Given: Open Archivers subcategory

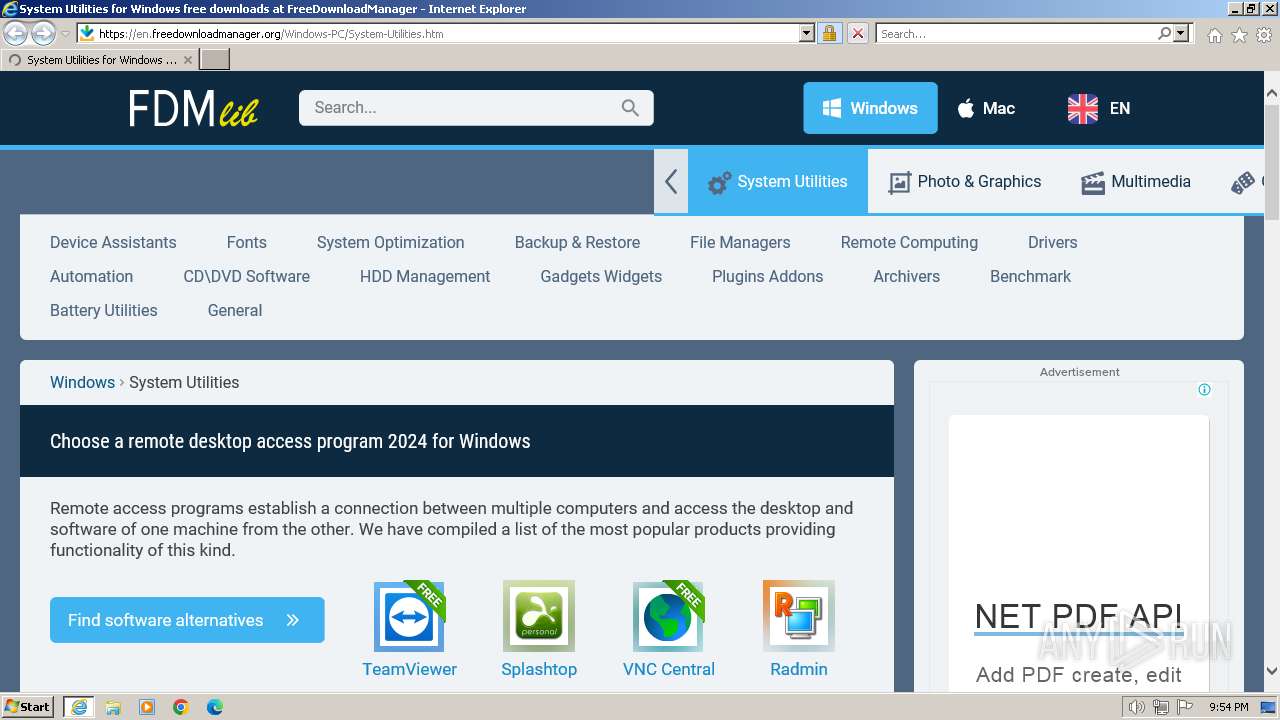Looking at the screenshot, I should (x=906, y=276).
